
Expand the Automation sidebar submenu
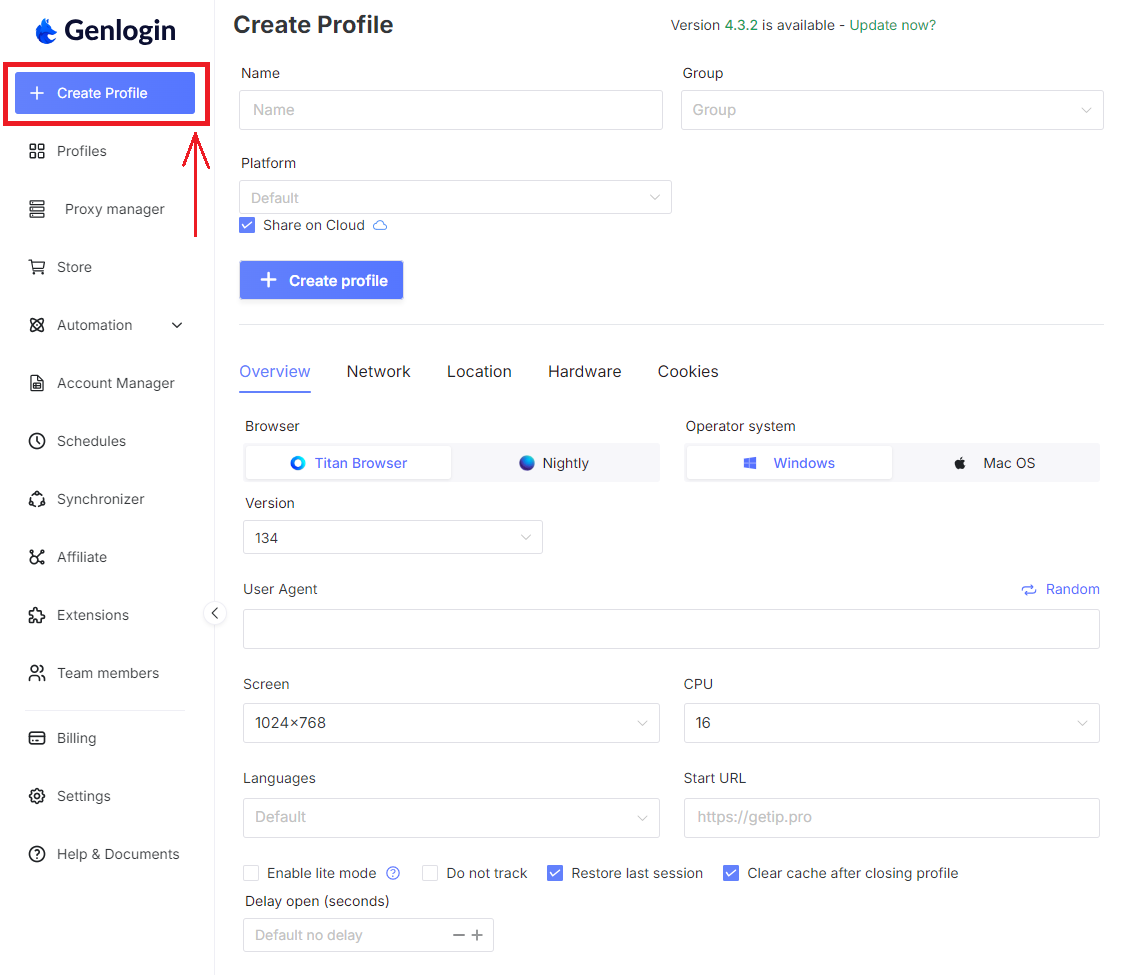177,325
